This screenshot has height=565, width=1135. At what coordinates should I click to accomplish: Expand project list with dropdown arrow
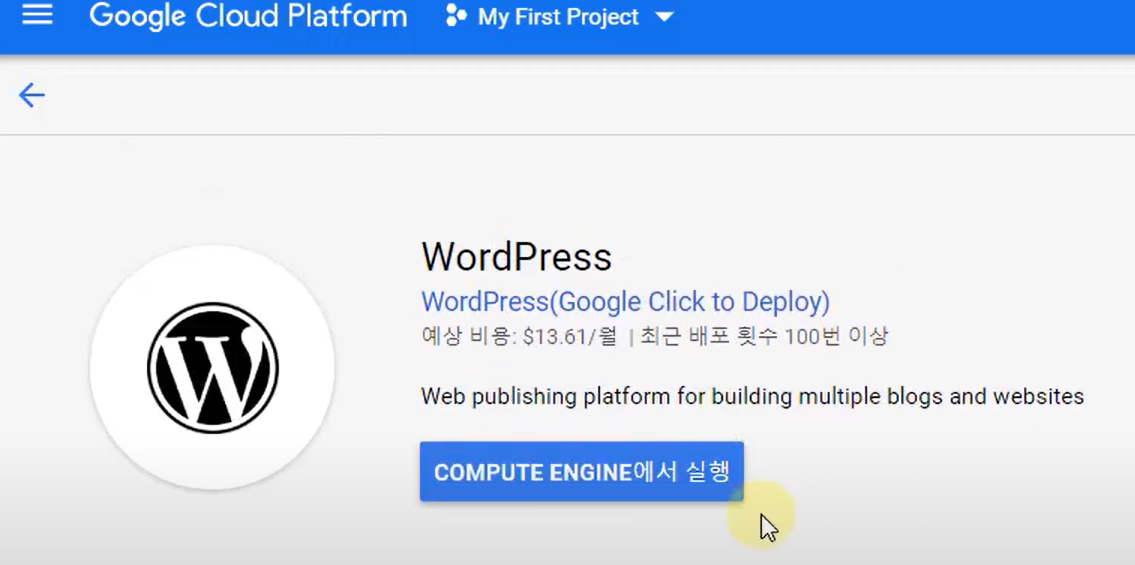pyautogui.click(x=664, y=17)
